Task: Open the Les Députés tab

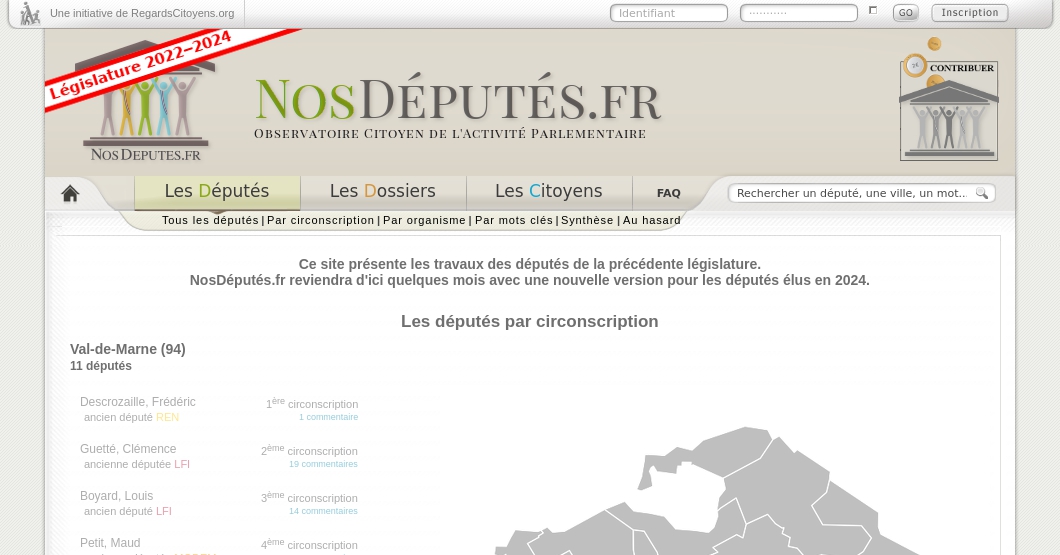Action: pos(217,191)
